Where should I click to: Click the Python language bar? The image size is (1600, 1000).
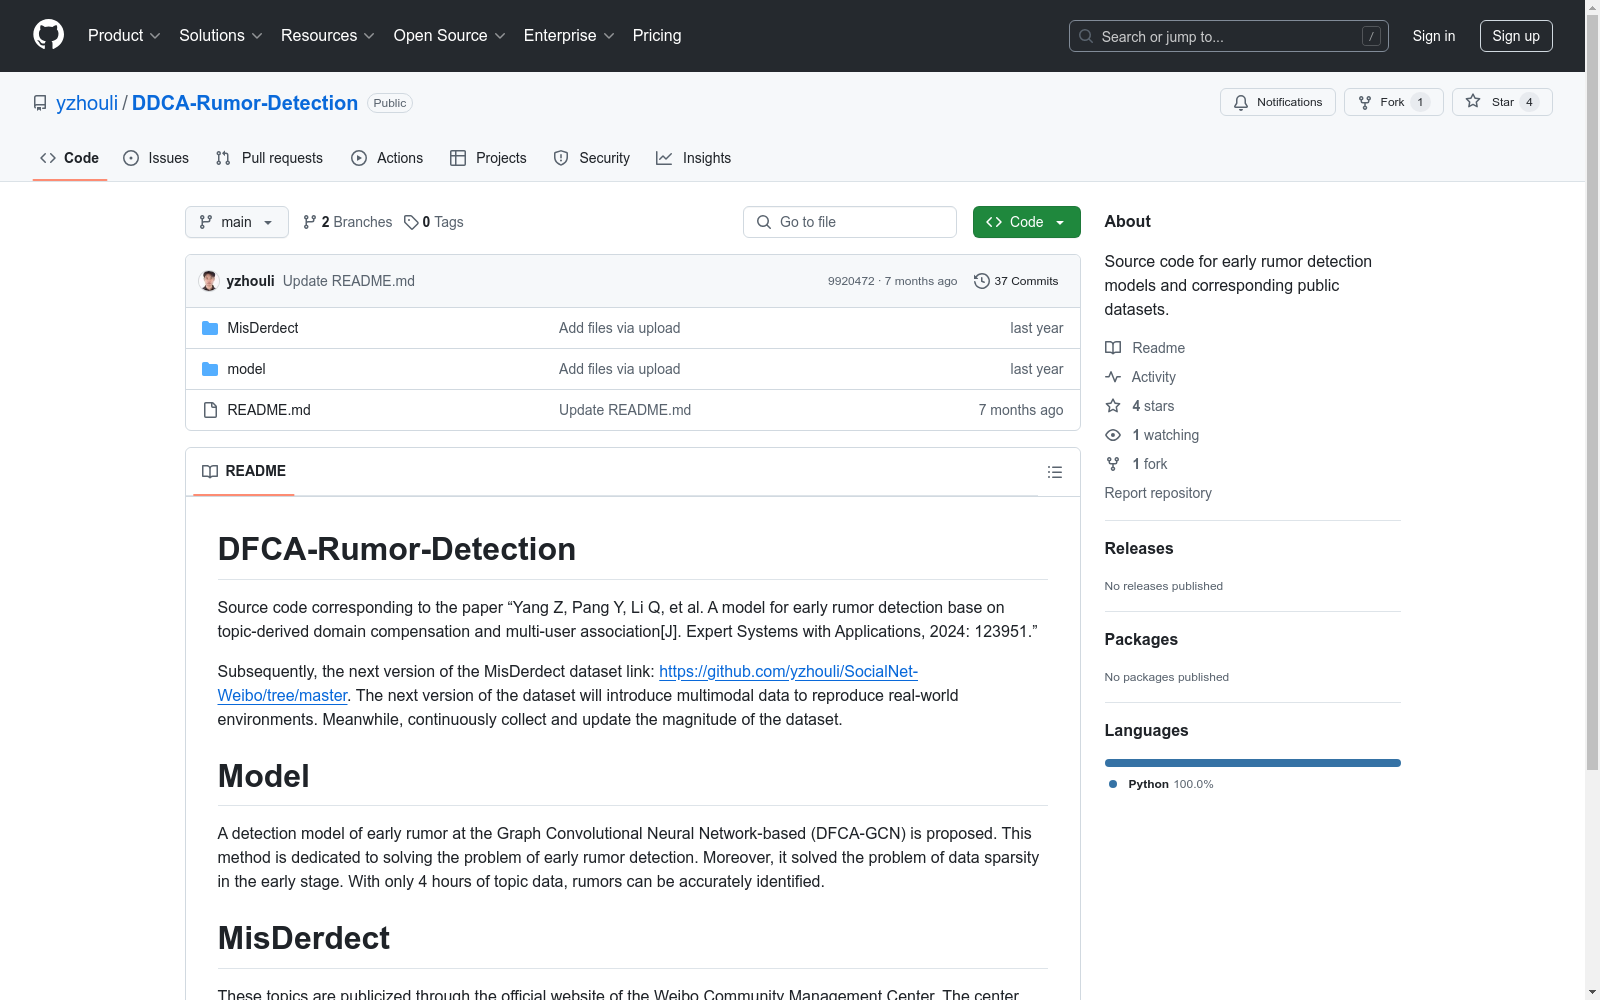[1253, 763]
